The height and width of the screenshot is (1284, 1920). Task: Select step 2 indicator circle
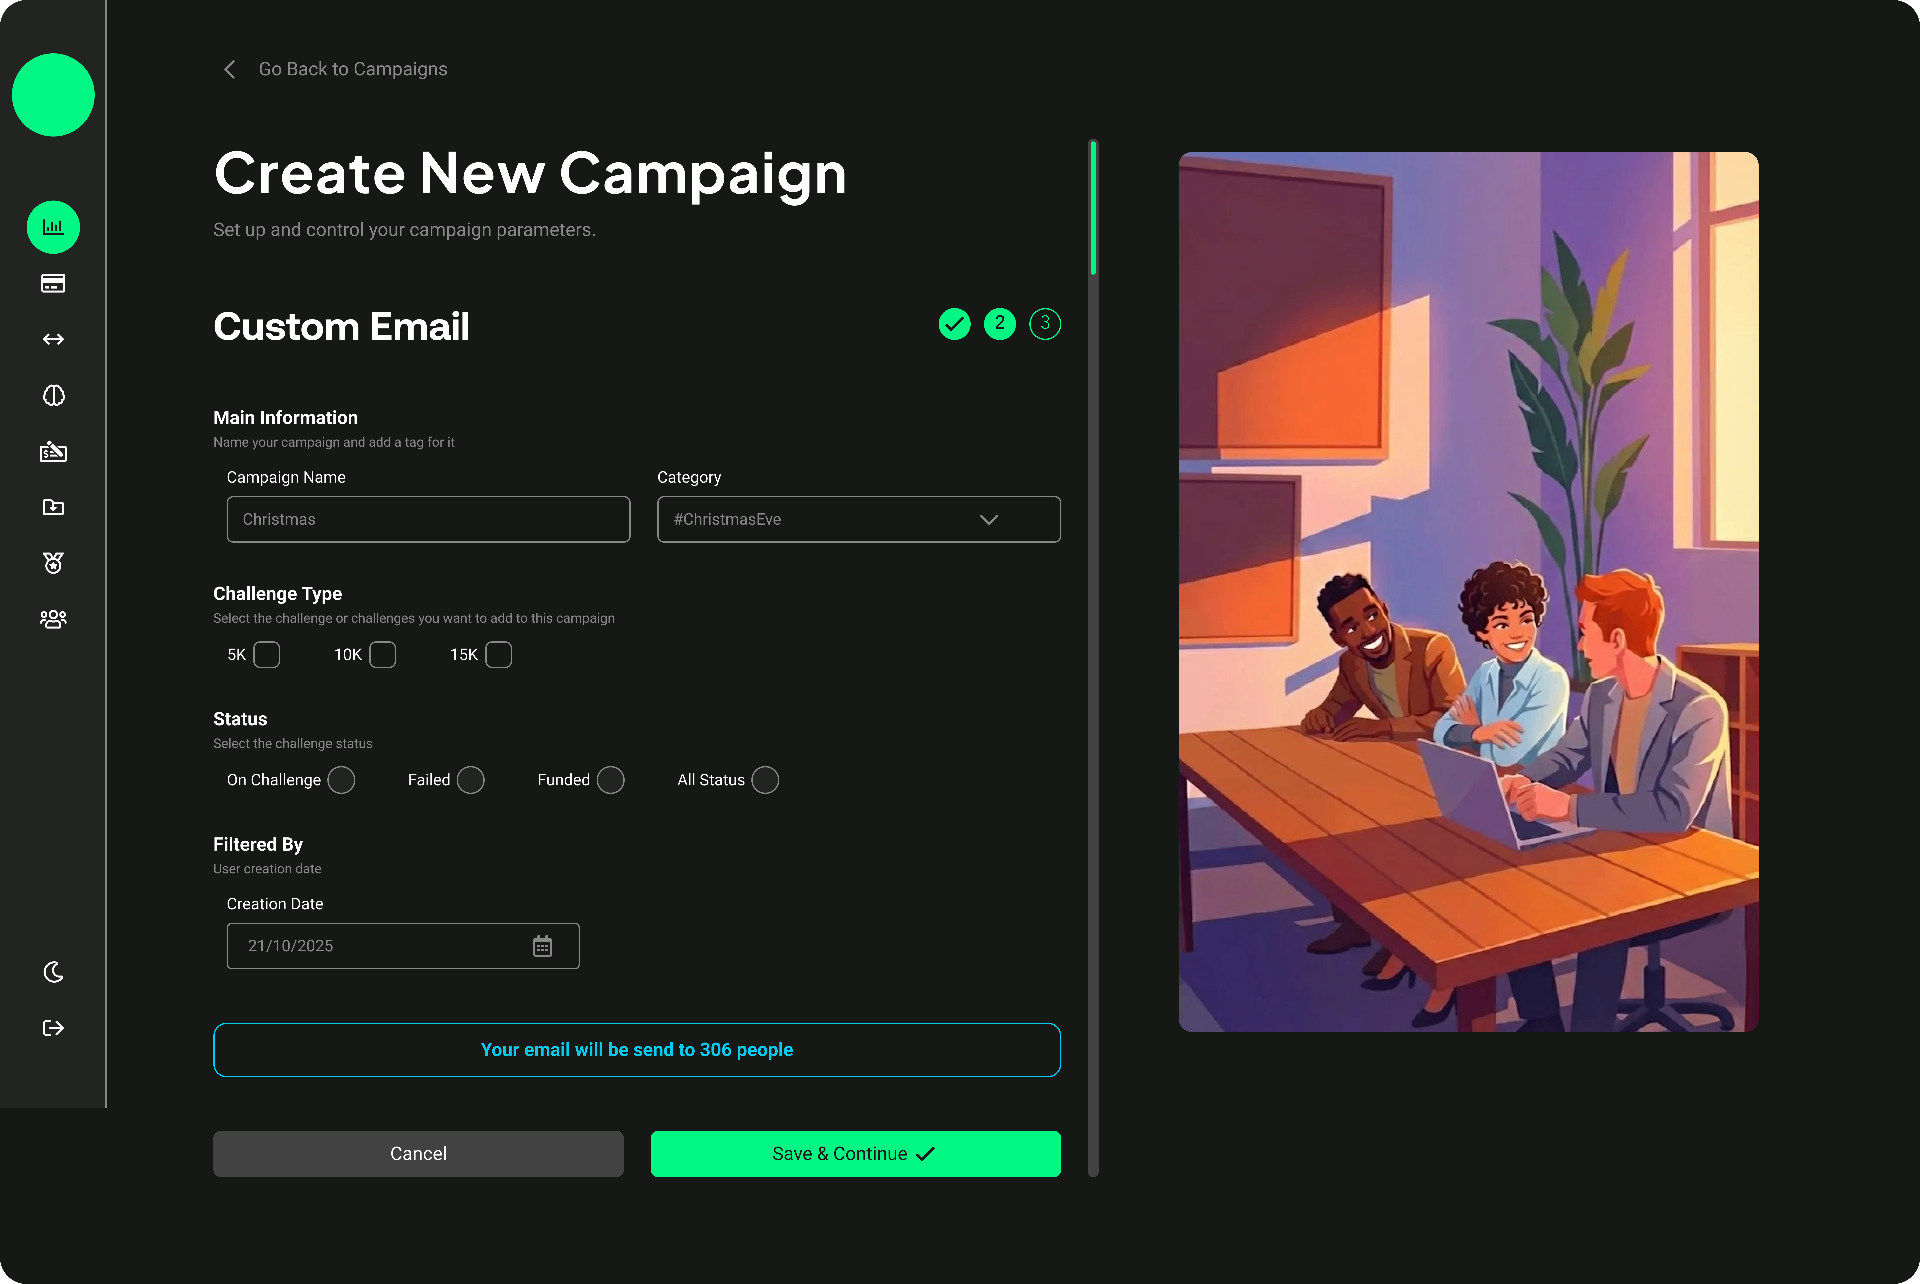[1000, 324]
